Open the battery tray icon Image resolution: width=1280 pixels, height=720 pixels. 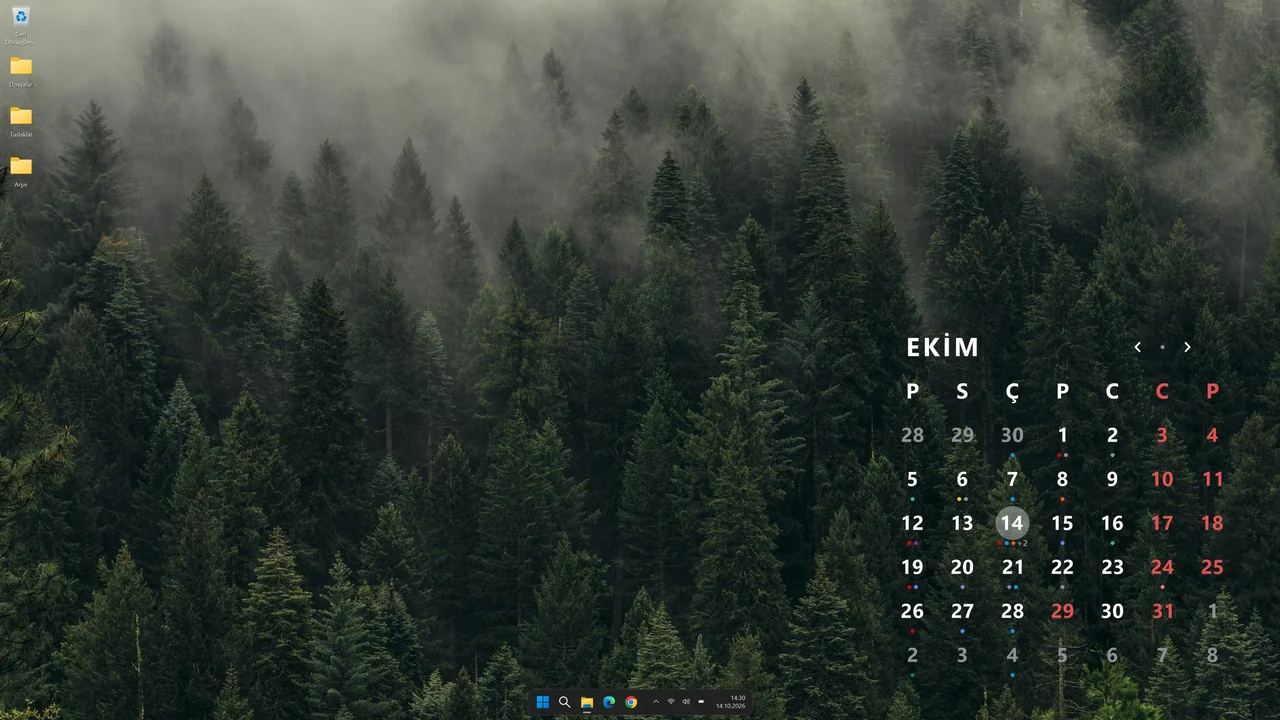(x=702, y=702)
